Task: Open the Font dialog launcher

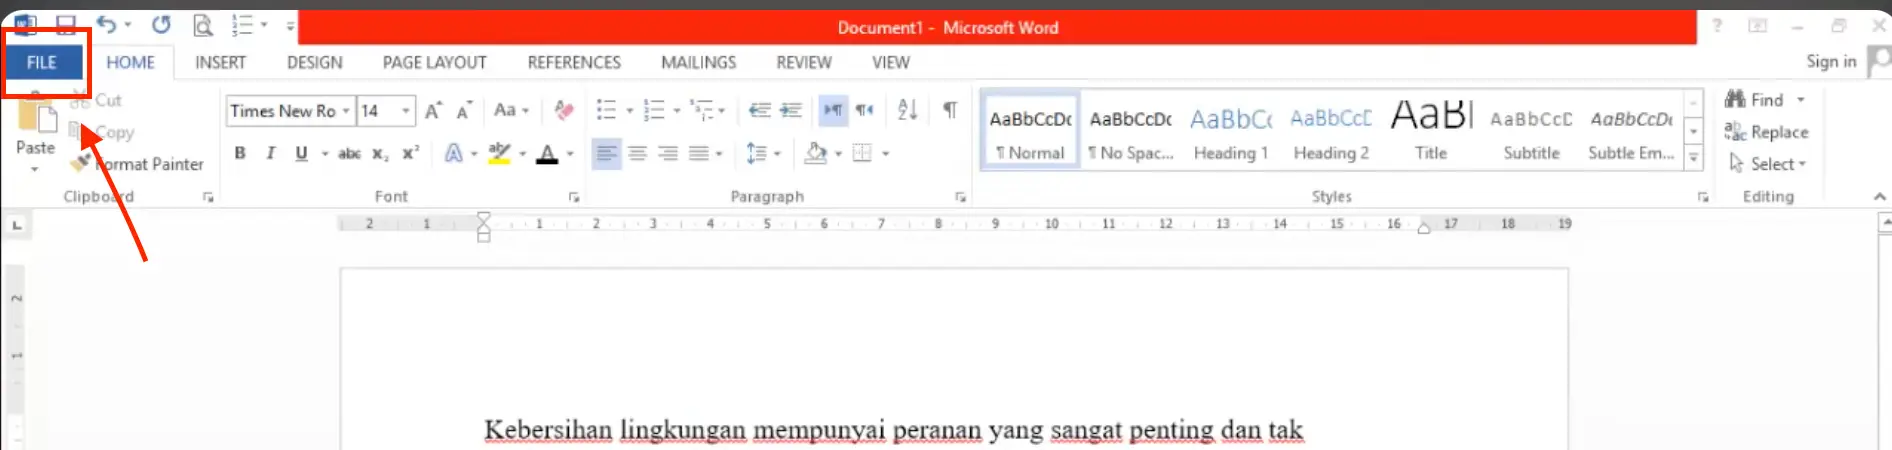Action: pyautogui.click(x=574, y=197)
